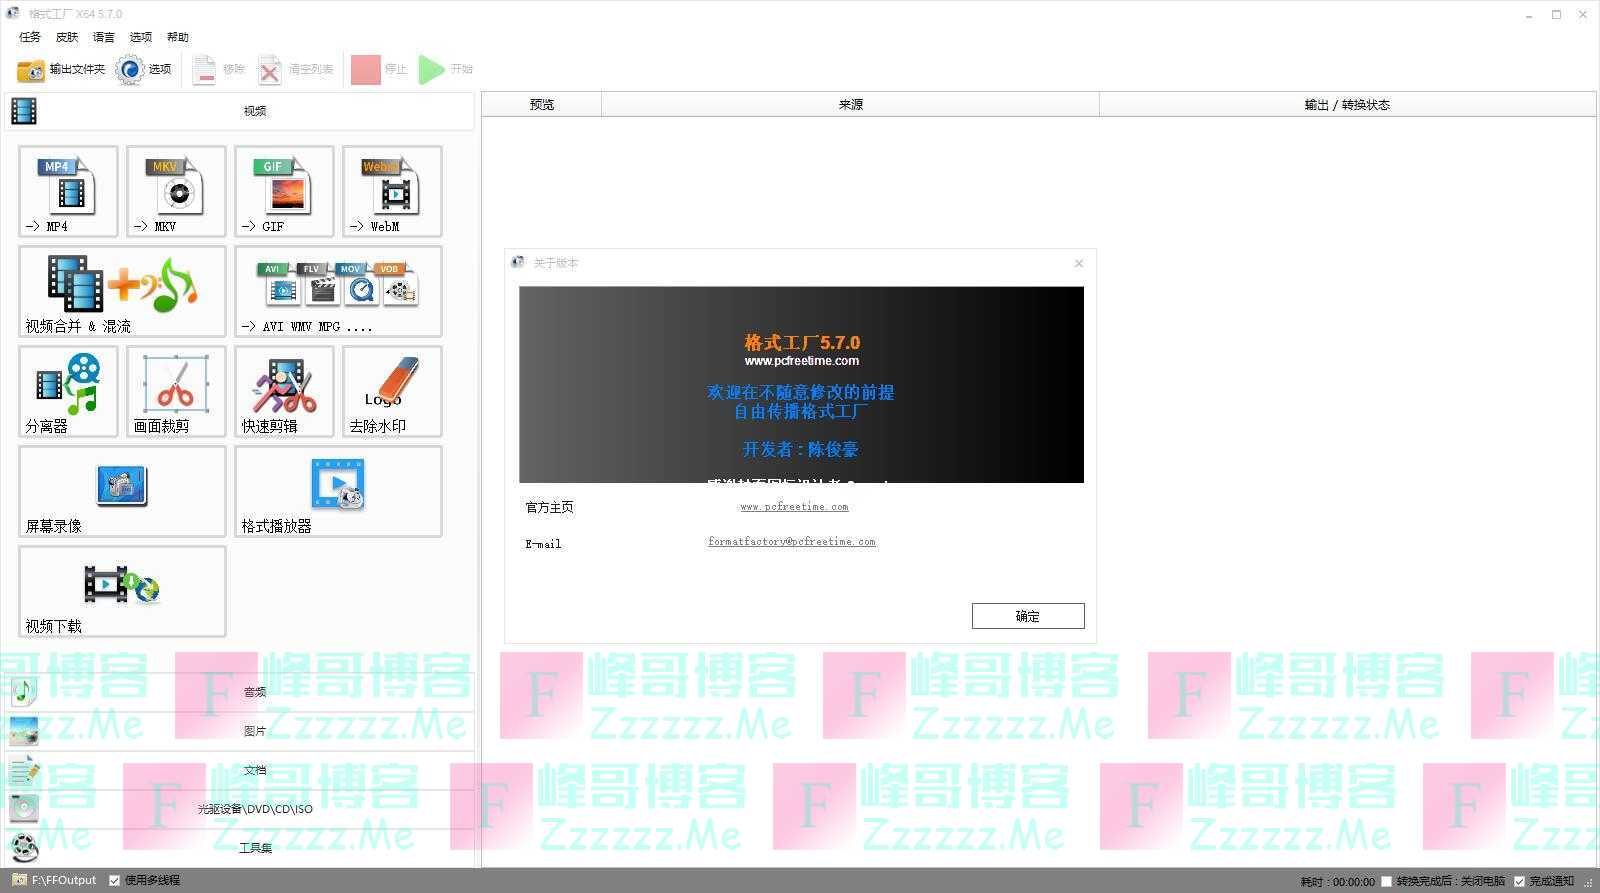Click the formatfactory@pcfreetime.com email link
1600x893 pixels.
tap(792, 542)
